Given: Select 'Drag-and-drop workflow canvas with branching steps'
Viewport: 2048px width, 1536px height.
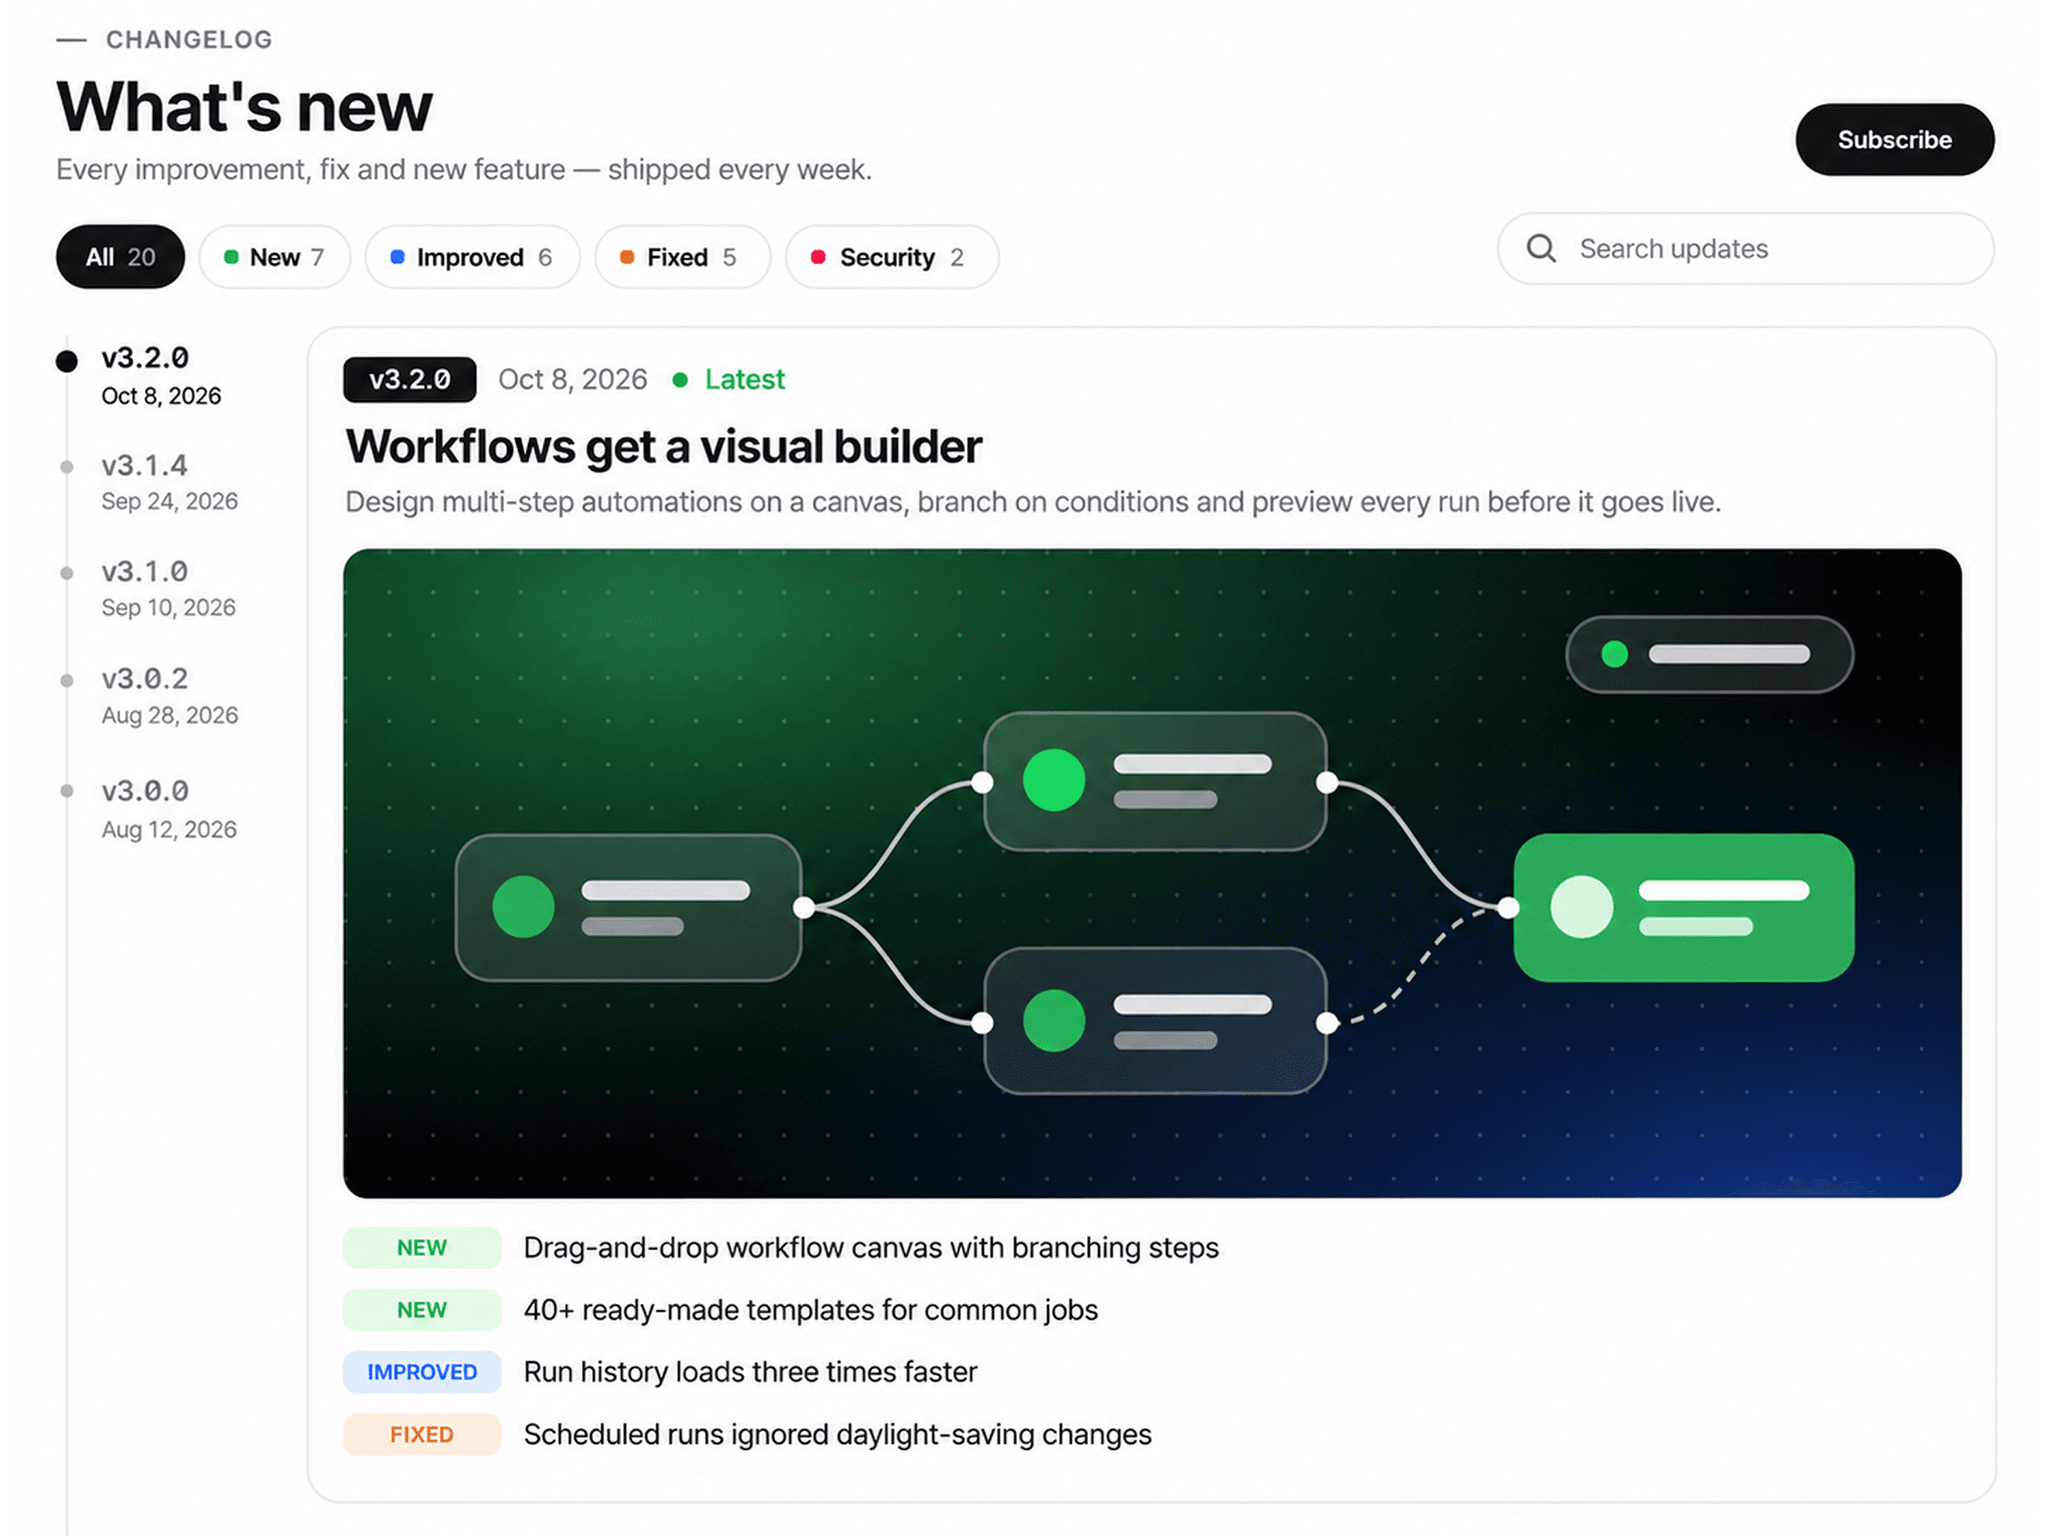Looking at the screenshot, I should tap(871, 1247).
